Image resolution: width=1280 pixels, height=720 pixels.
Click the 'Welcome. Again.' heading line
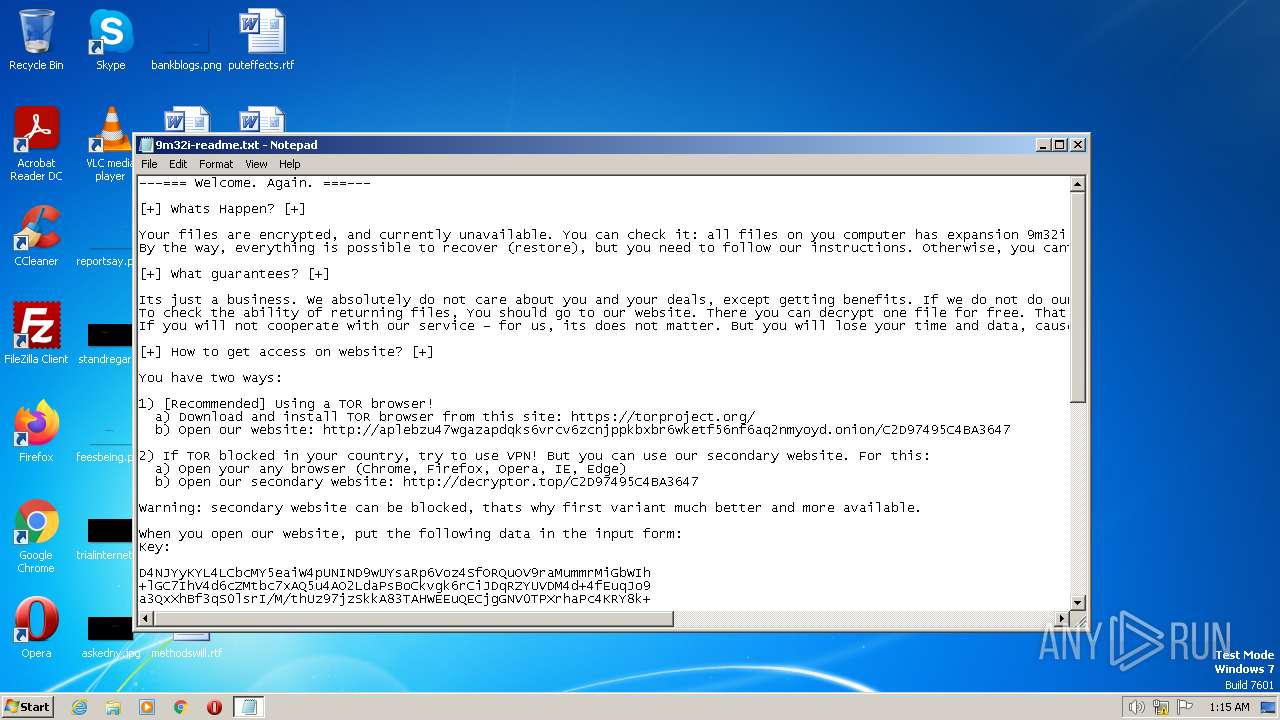(x=255, y=183)
